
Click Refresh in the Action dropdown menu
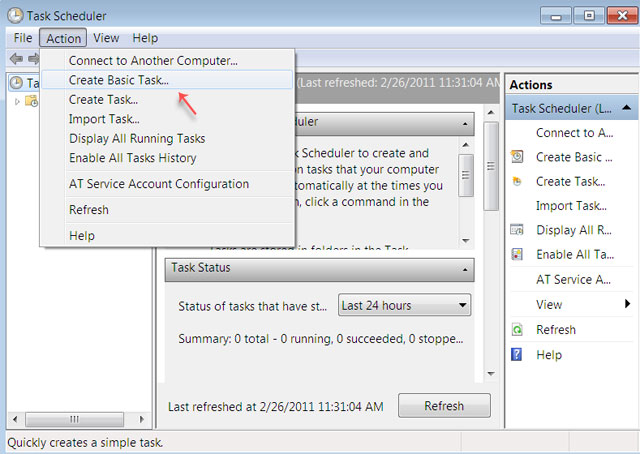pos(167,210)
